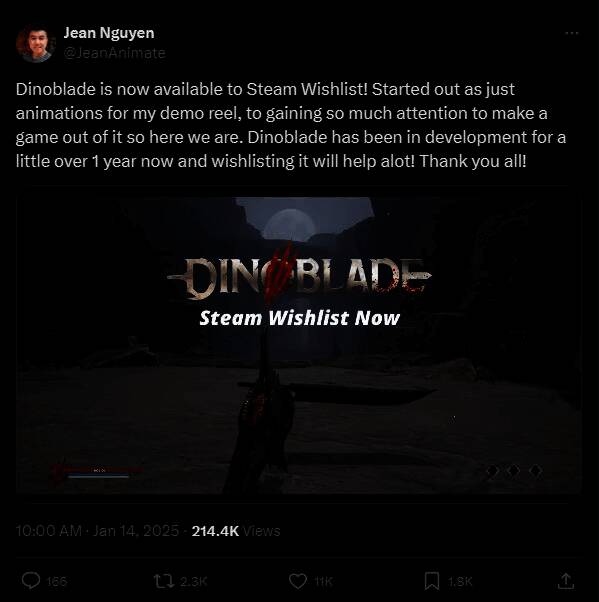Open the three-dot more options menu
The width and height of the screenshot is (599, 602).
point(571,33)
